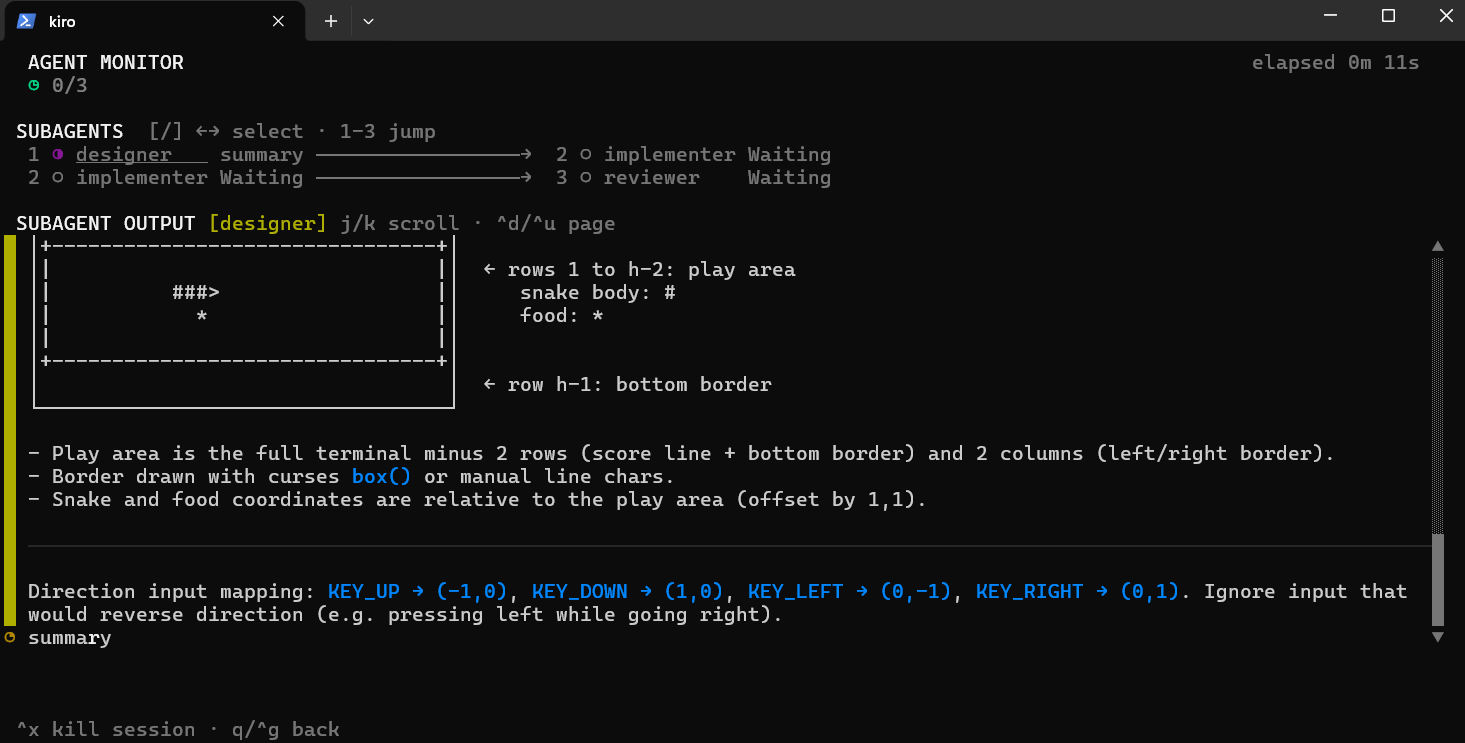Click the yellow pending icon beside summary
The height and width of the screenshot is (743, 1465).
coord(10,636)
